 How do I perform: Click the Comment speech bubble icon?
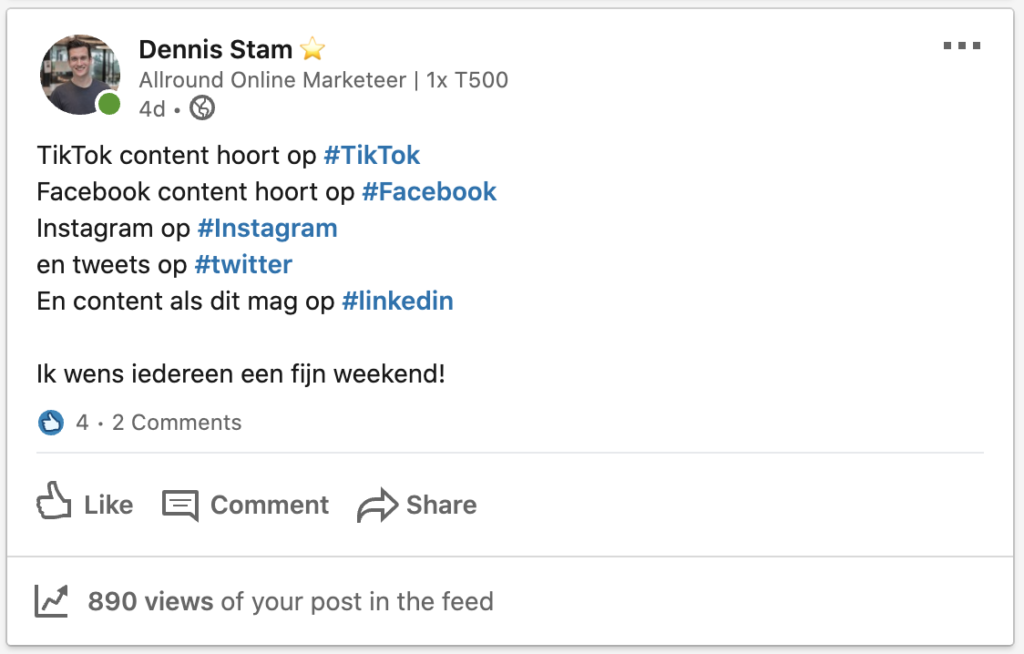tap(180, 506)
